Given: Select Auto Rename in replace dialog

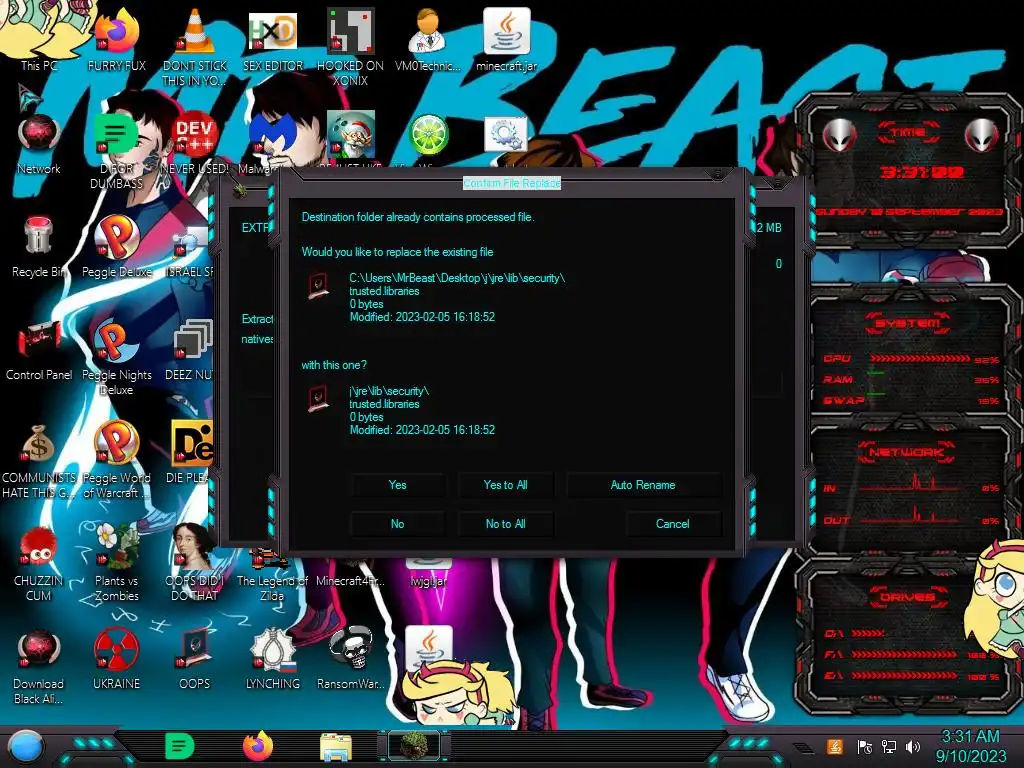Looking at the screenshot, I should (x=643, y=485).
